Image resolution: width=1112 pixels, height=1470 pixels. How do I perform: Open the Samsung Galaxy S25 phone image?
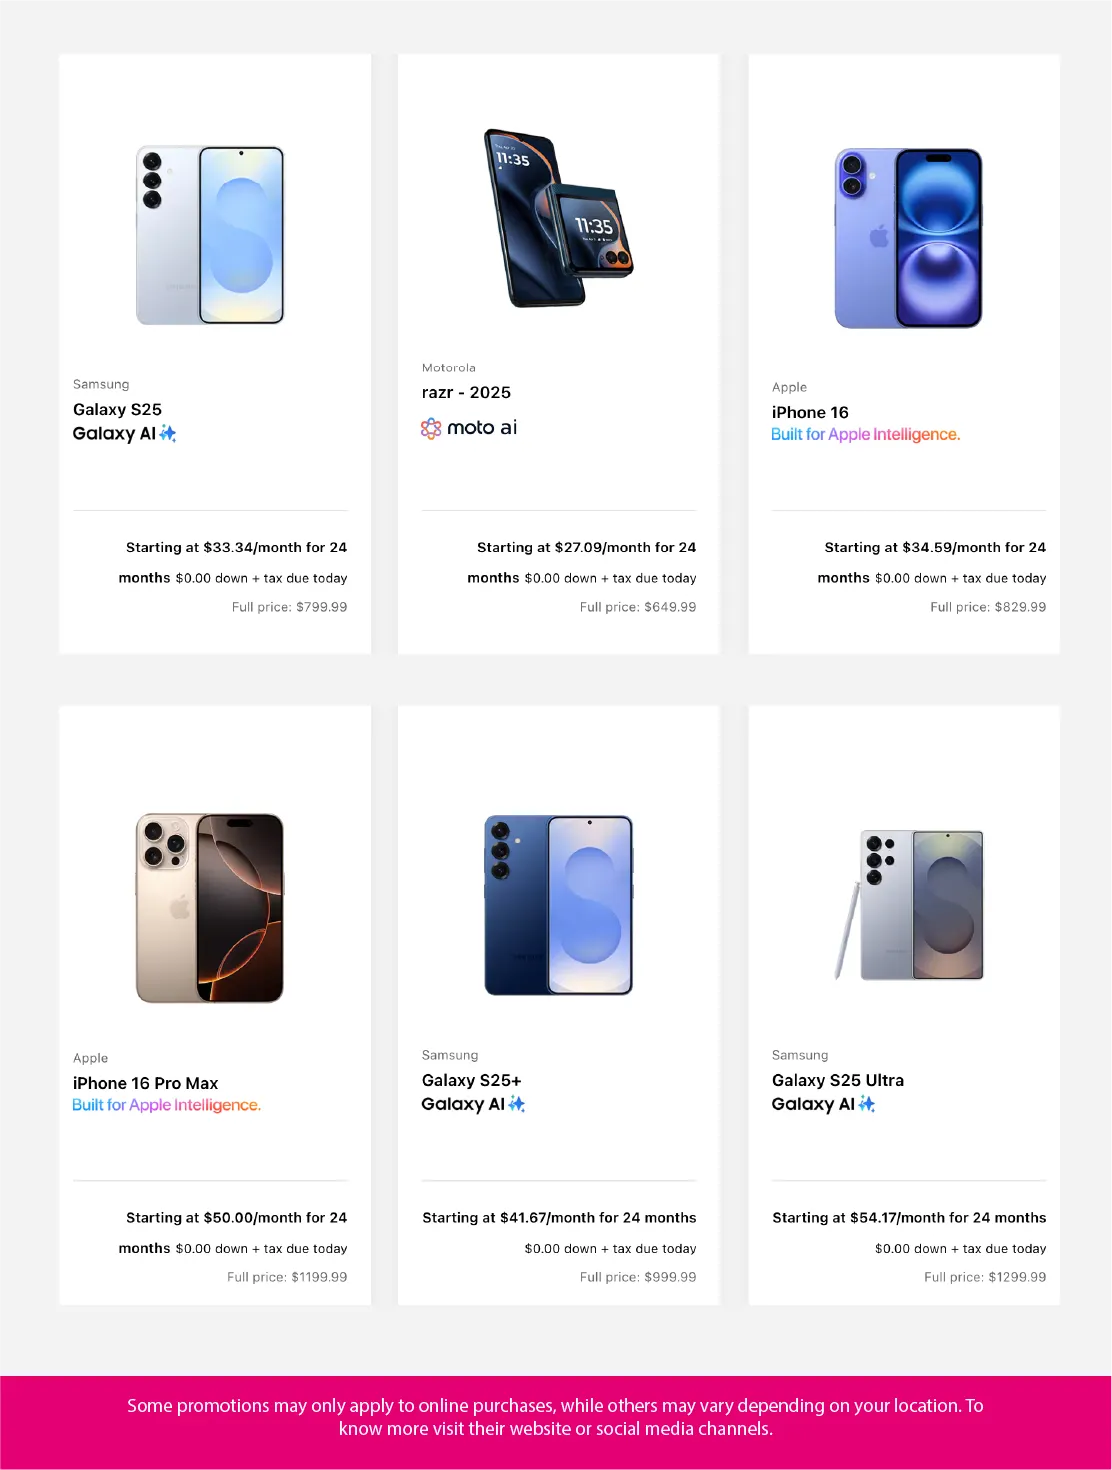[210, 235]
